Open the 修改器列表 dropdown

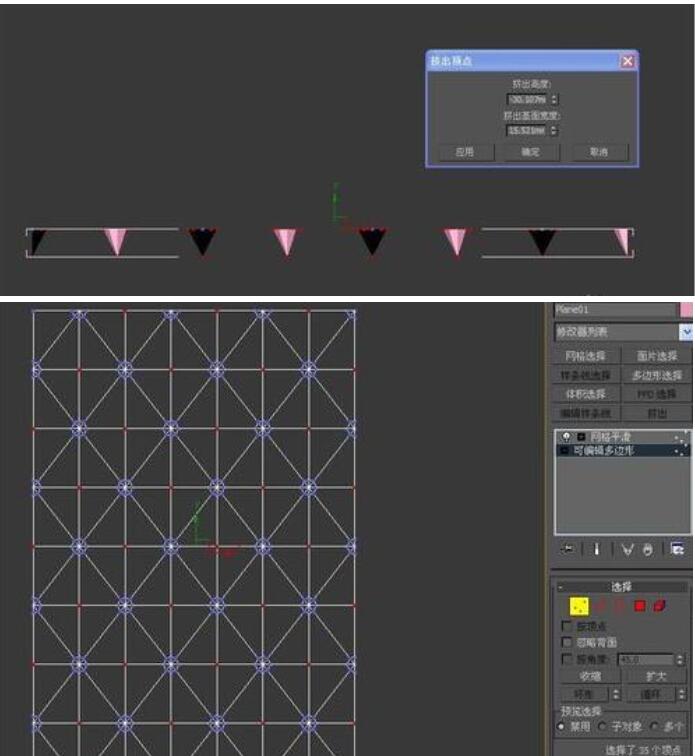click(685, 332)
